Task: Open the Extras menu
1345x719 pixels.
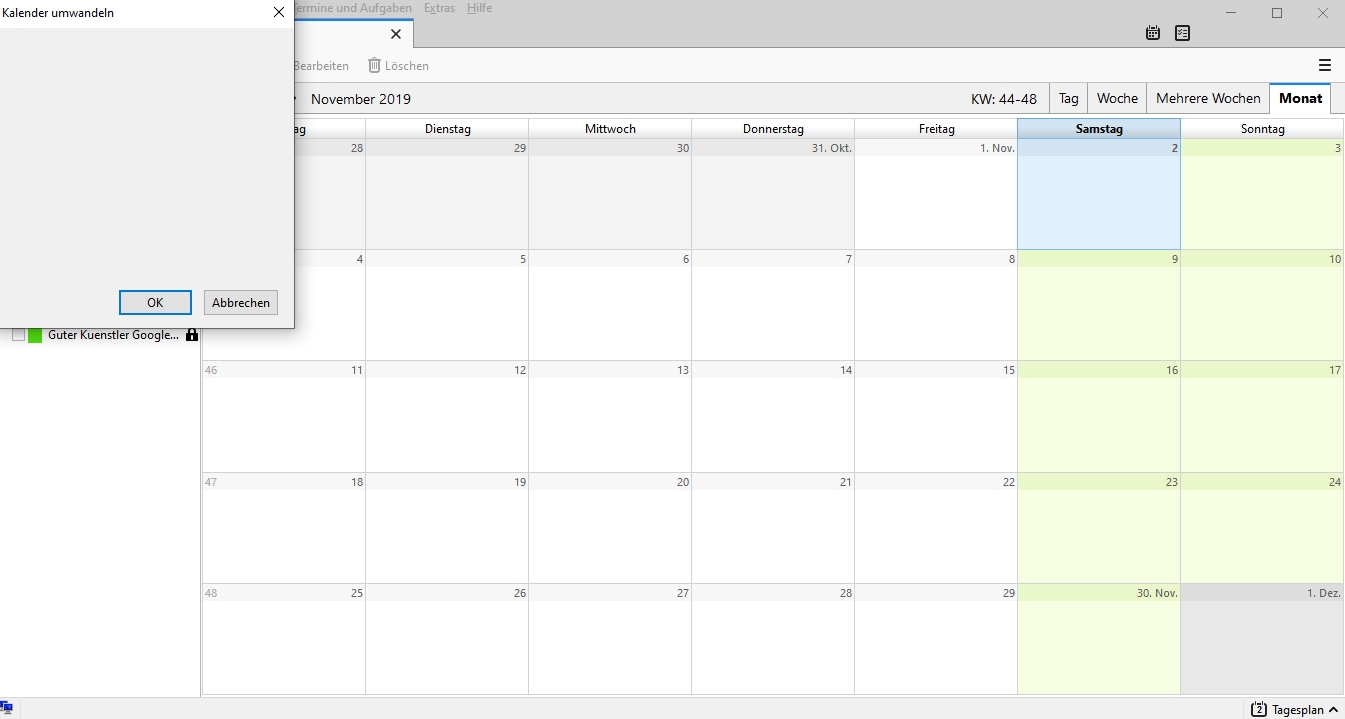Action: (439, 8)
